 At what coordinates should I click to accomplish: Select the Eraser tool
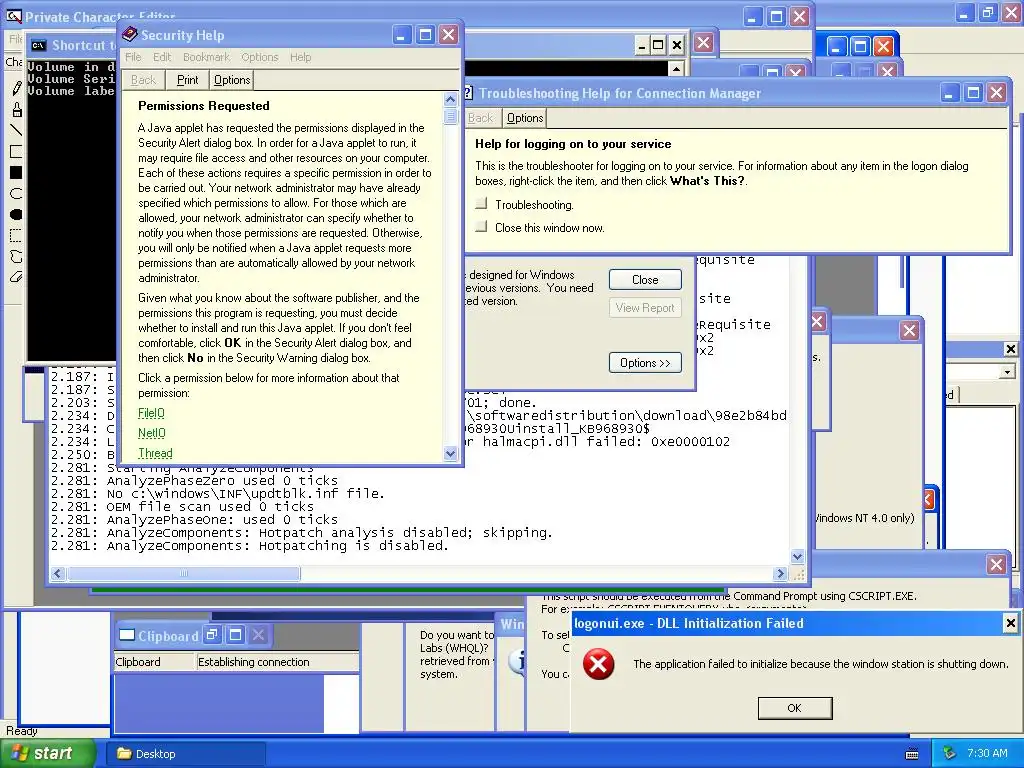click(16, 277)
